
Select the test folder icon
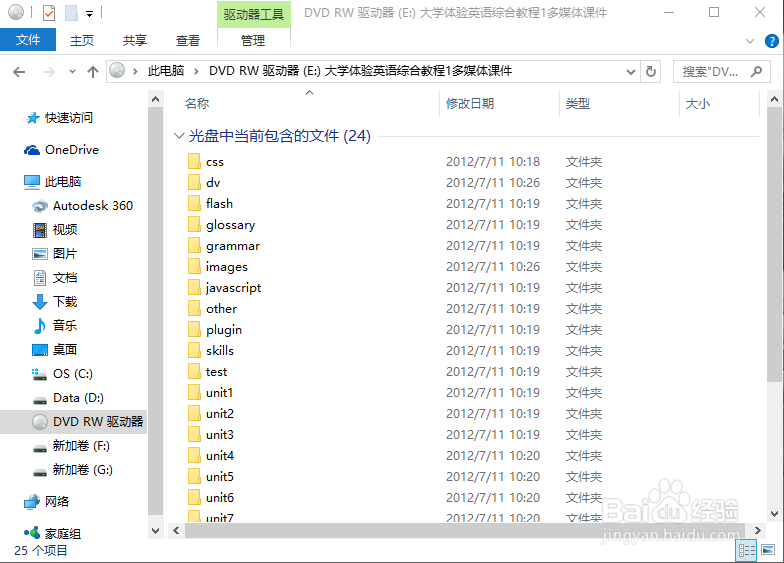point(194,372)
